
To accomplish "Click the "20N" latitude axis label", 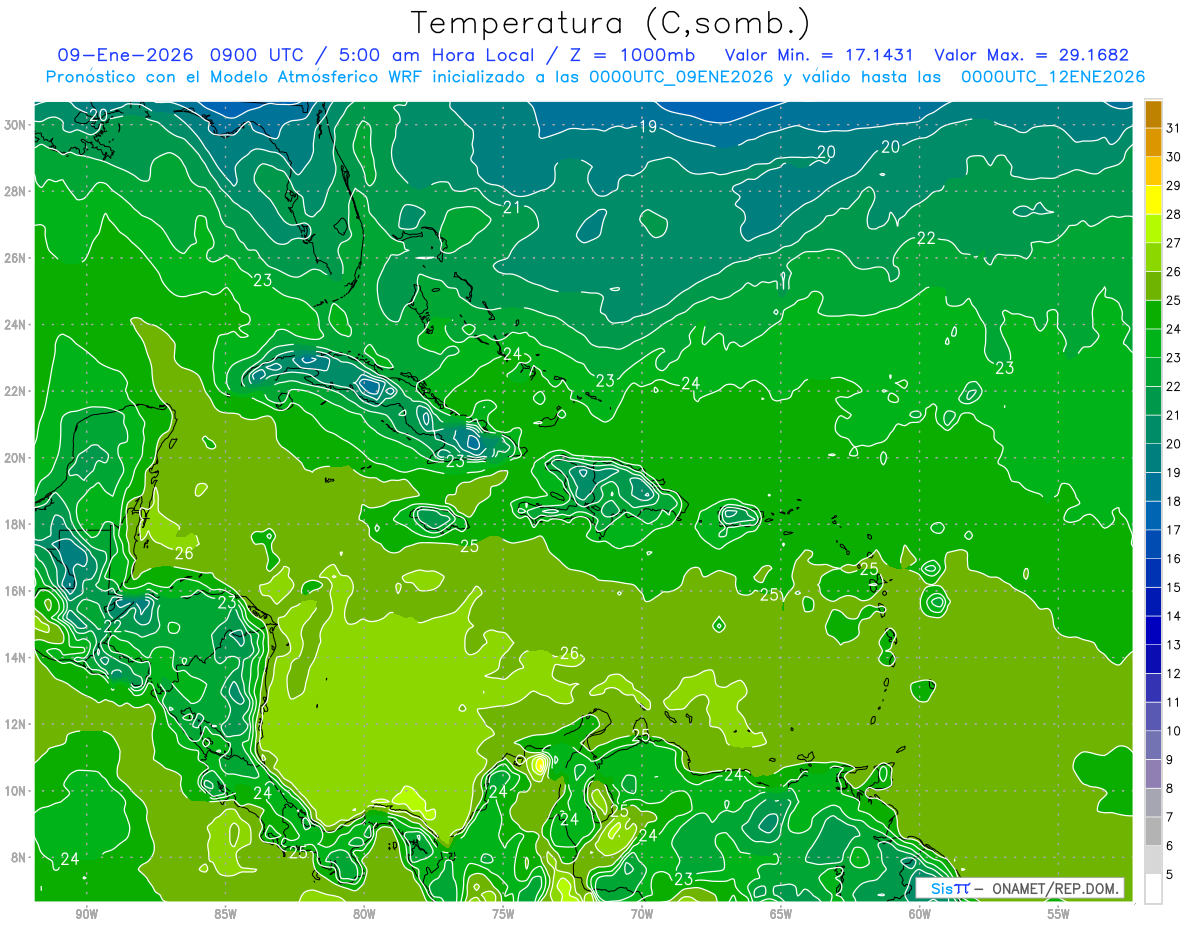I will tap(16, 458).
